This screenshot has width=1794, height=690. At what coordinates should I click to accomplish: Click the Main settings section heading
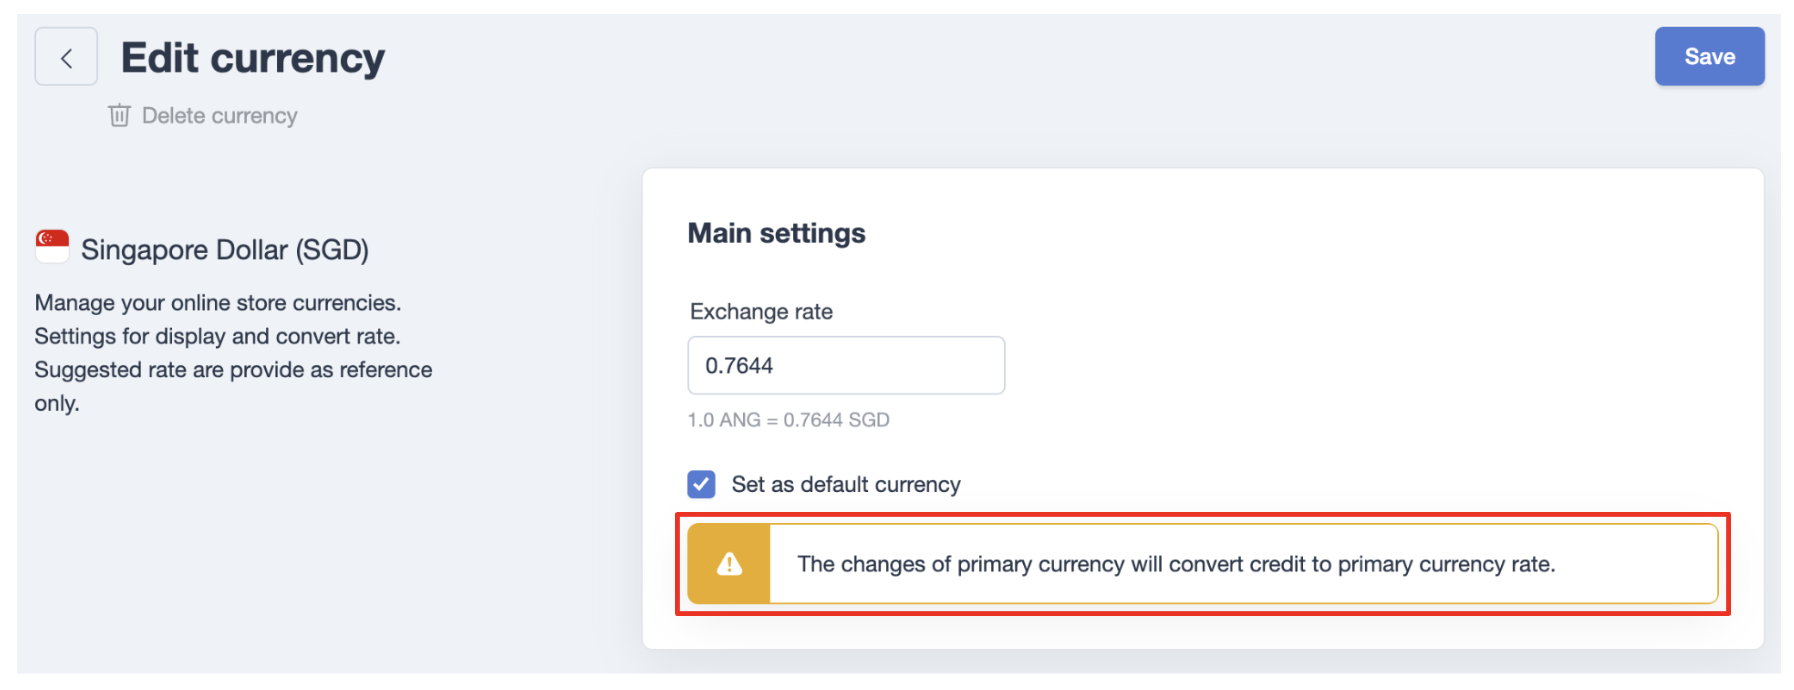click(777, 233)
